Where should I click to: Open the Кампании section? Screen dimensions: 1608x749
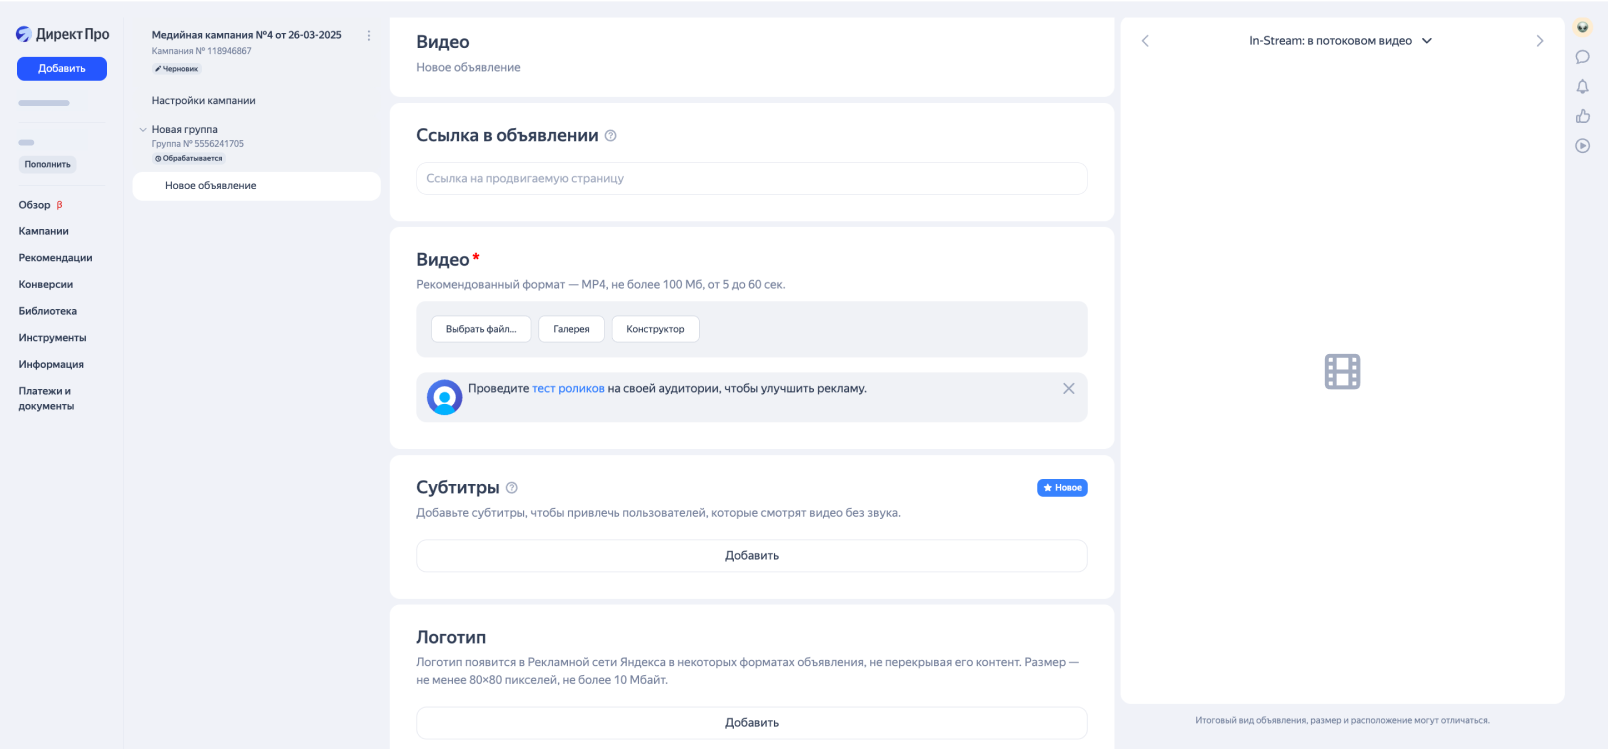coord(44,231)
